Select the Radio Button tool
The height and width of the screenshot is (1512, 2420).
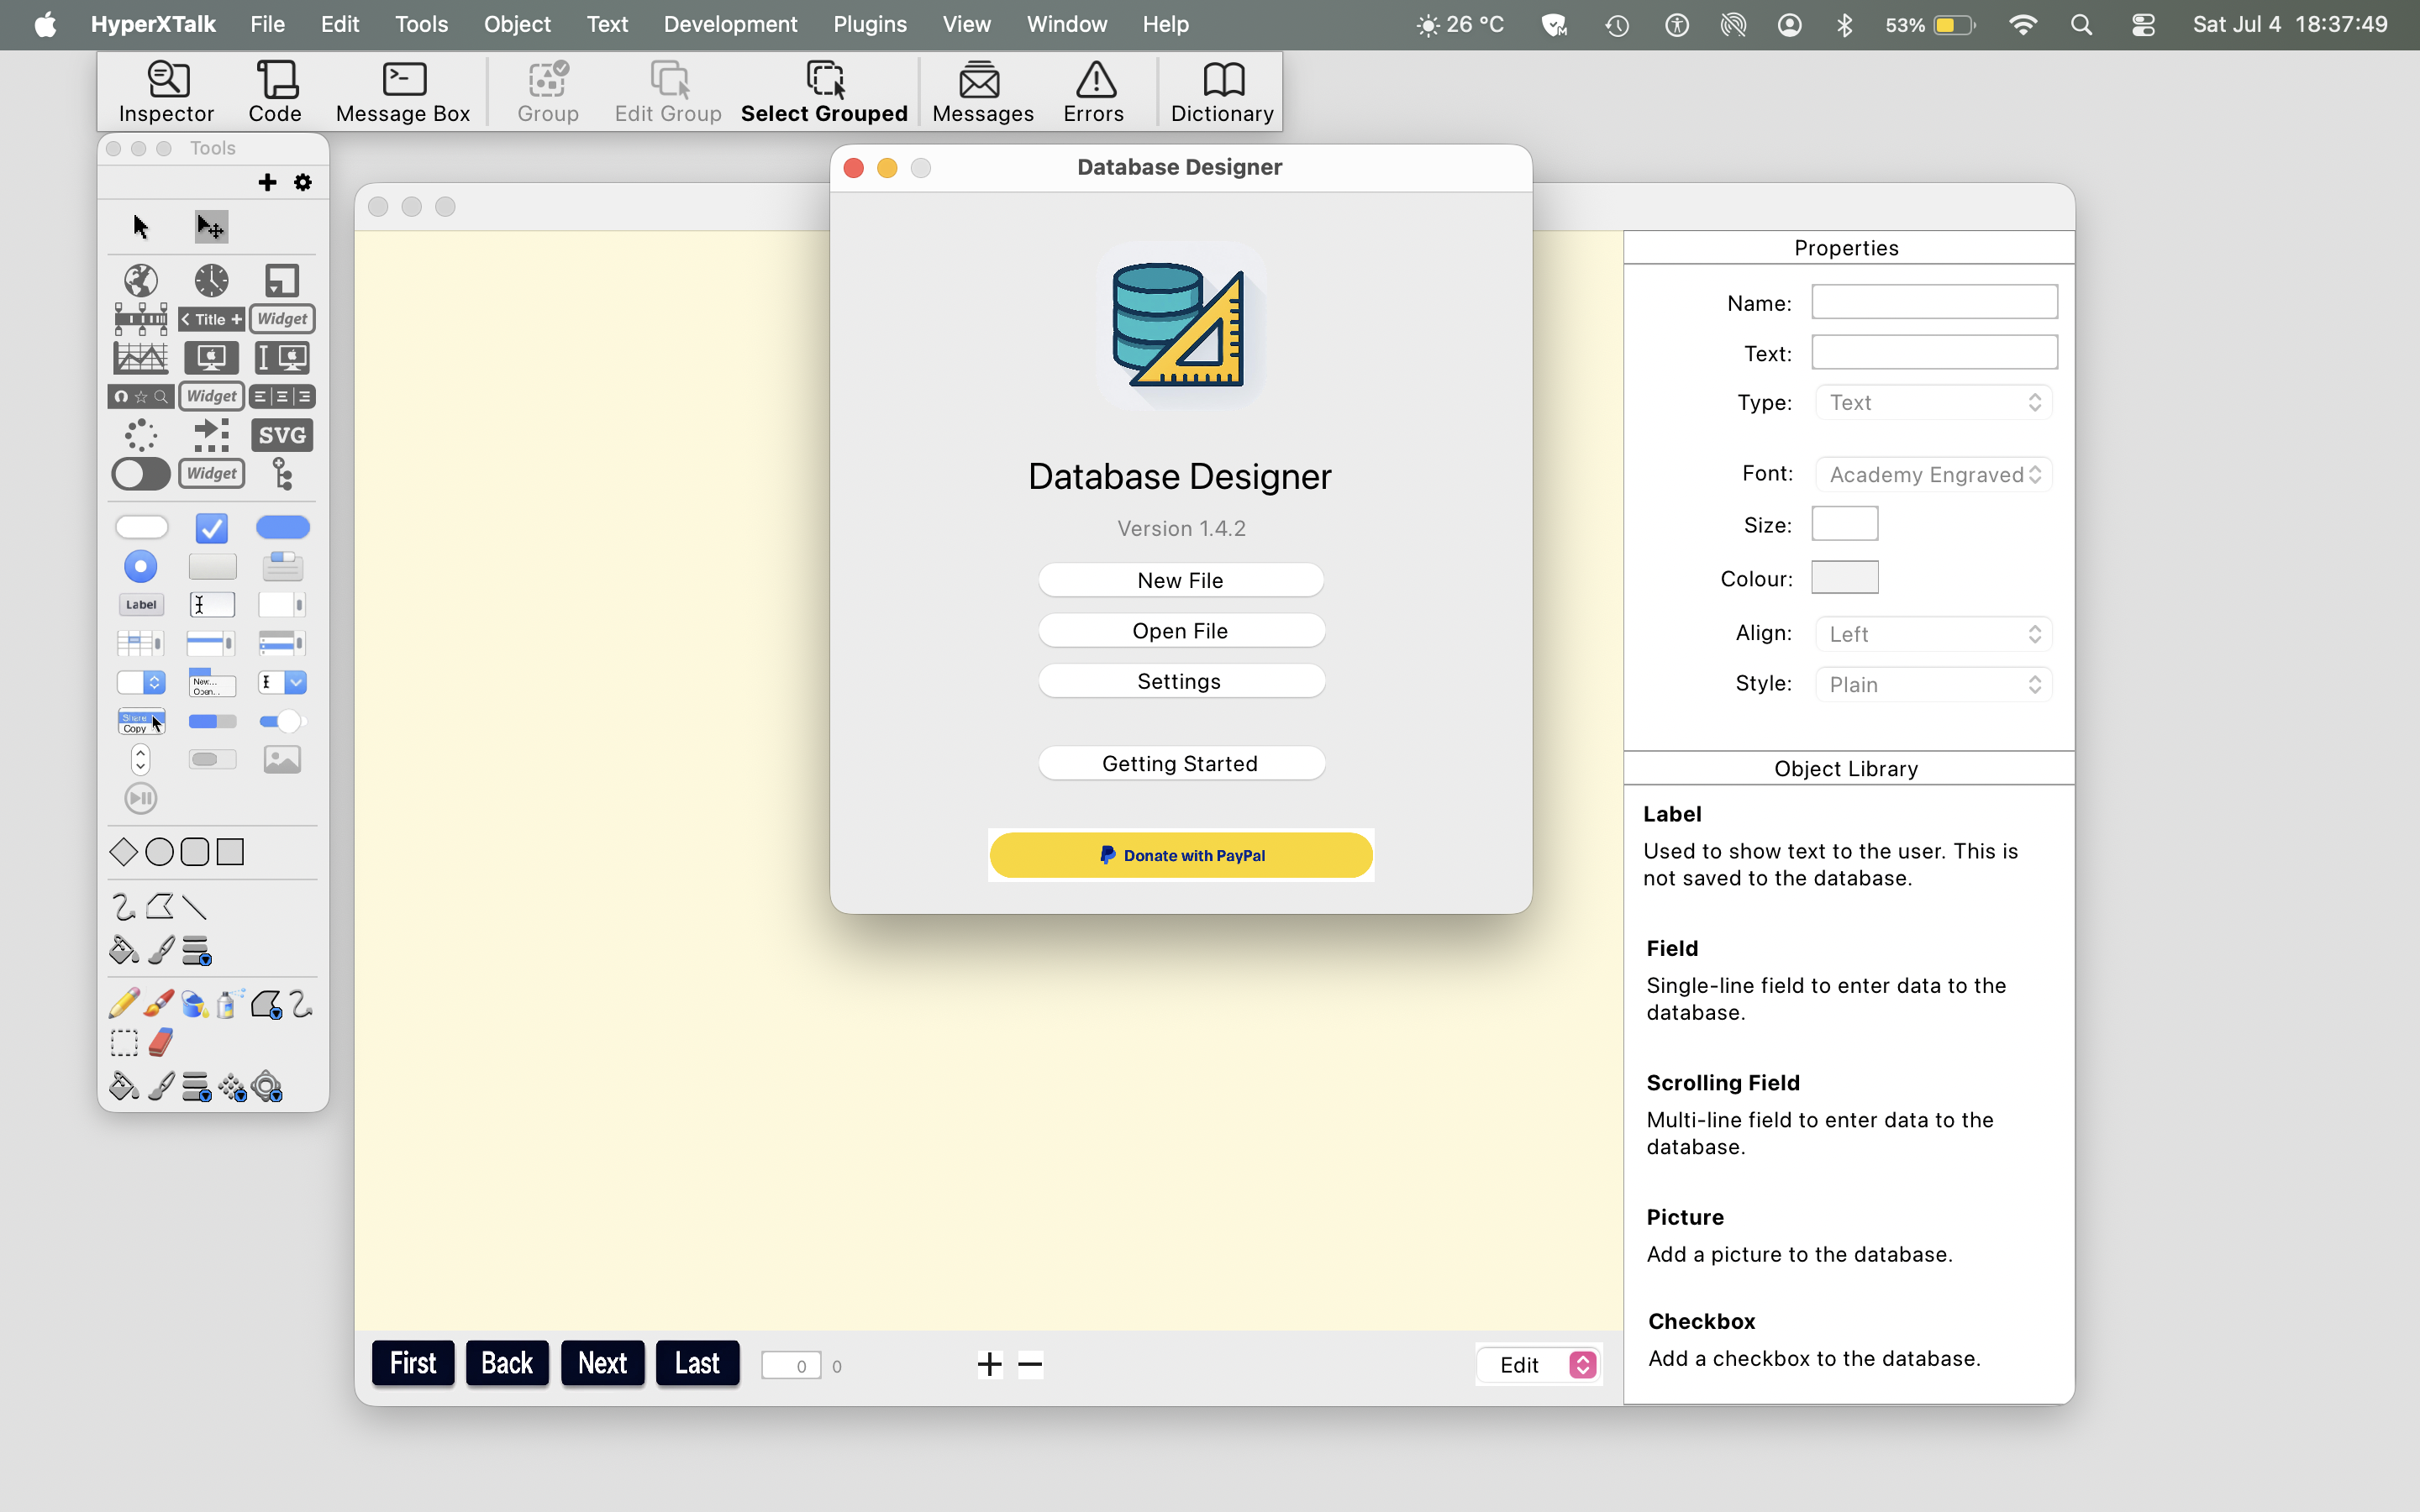tap(141, 566)
